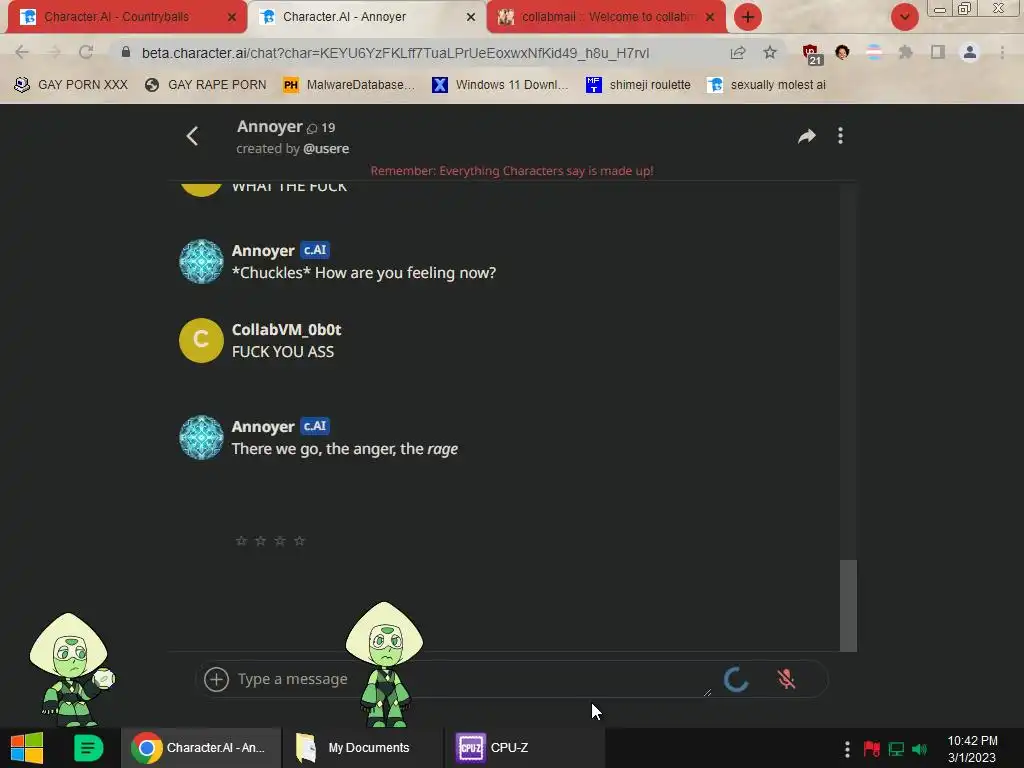
Task: Open the green chat app in taskbar
Action: pyautogui.click(x=88, y=748)
